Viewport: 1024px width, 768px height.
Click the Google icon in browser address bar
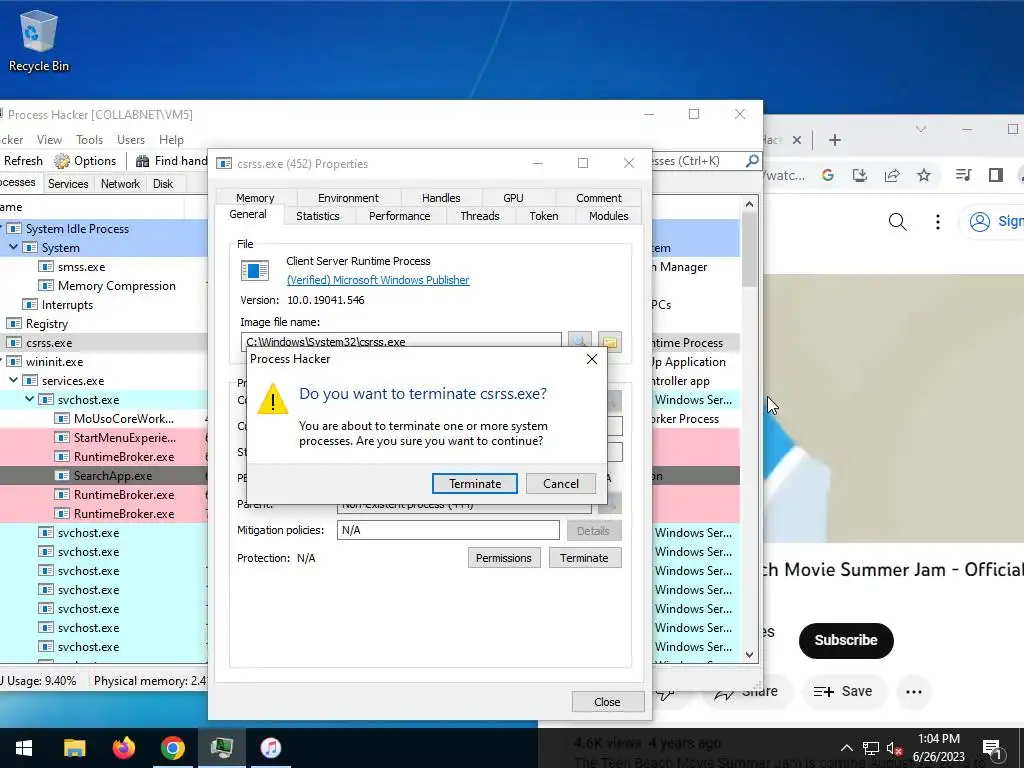(x=827, y=175)
